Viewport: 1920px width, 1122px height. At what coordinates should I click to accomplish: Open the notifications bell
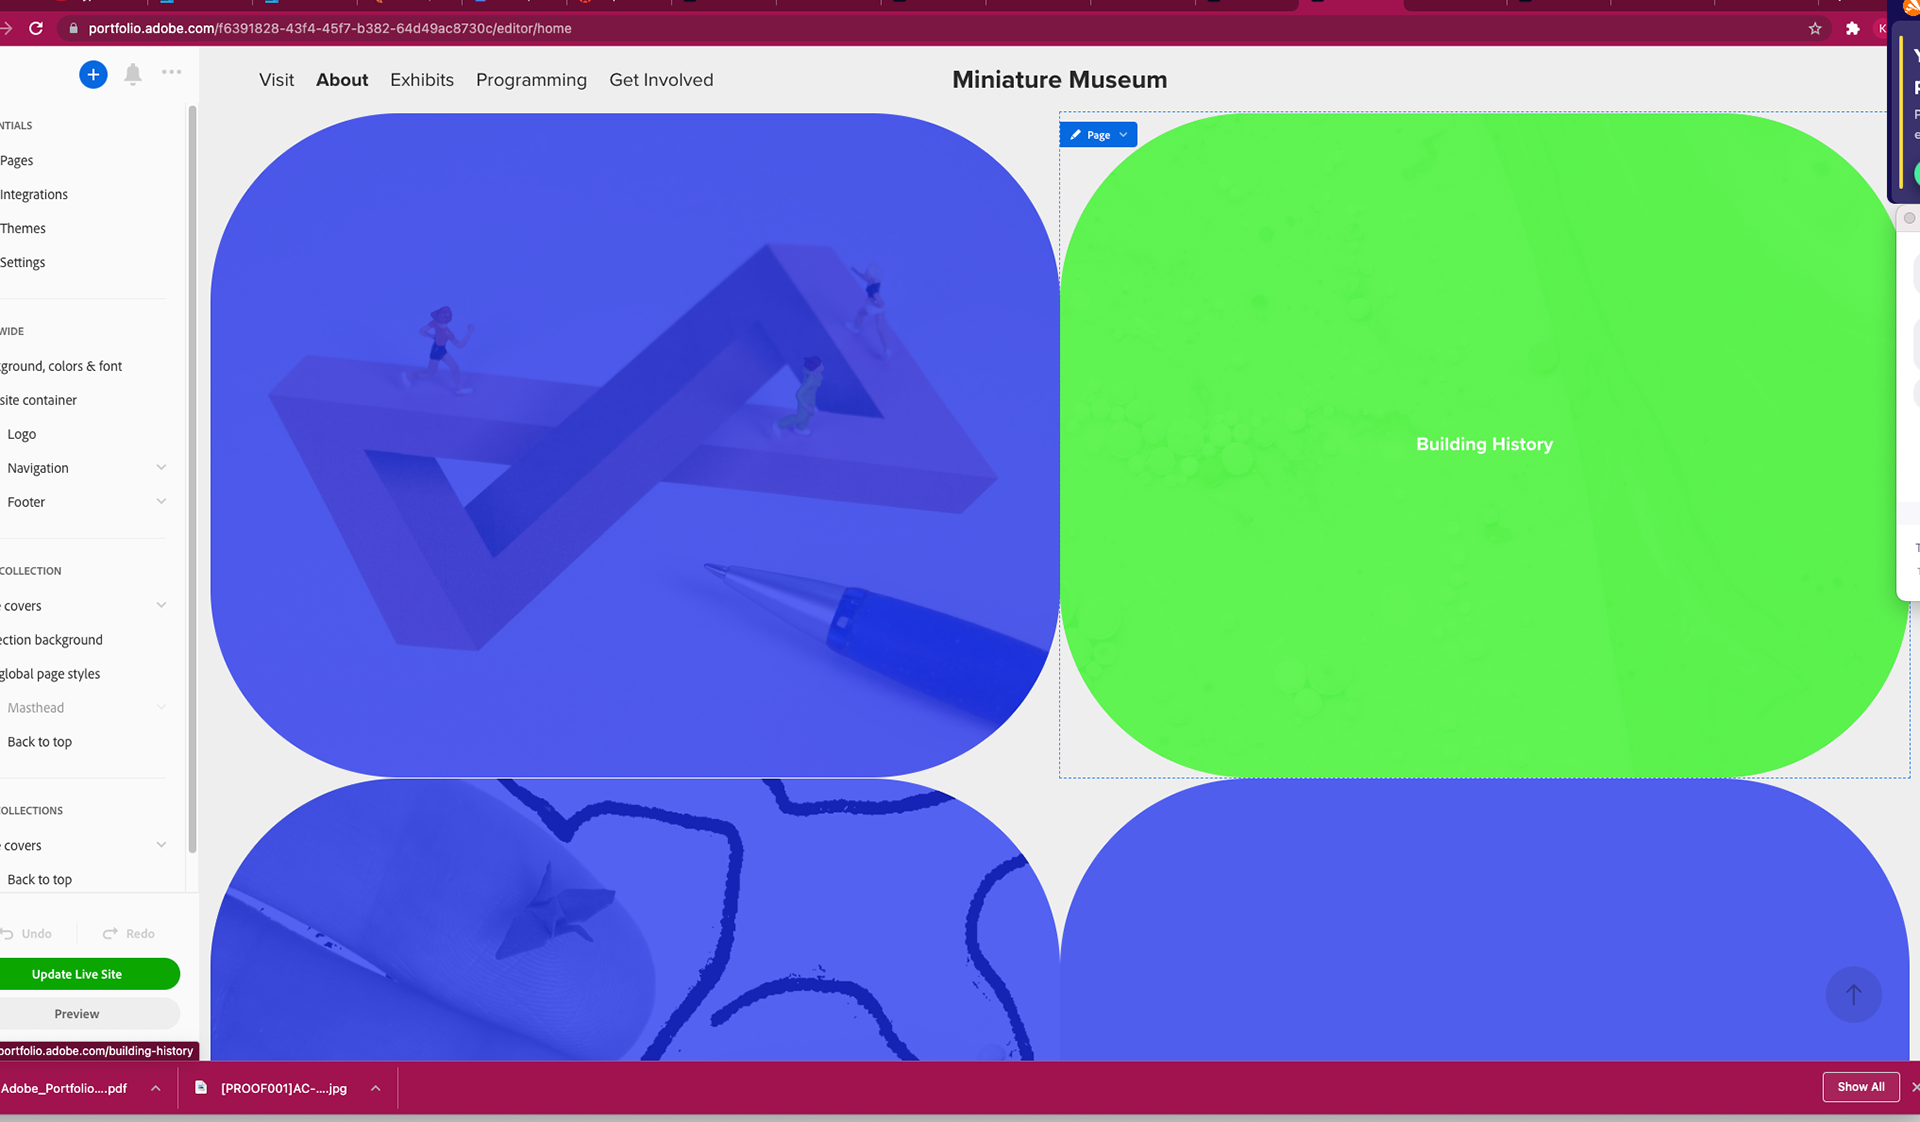pyautogui.click(x=133, y=74)
